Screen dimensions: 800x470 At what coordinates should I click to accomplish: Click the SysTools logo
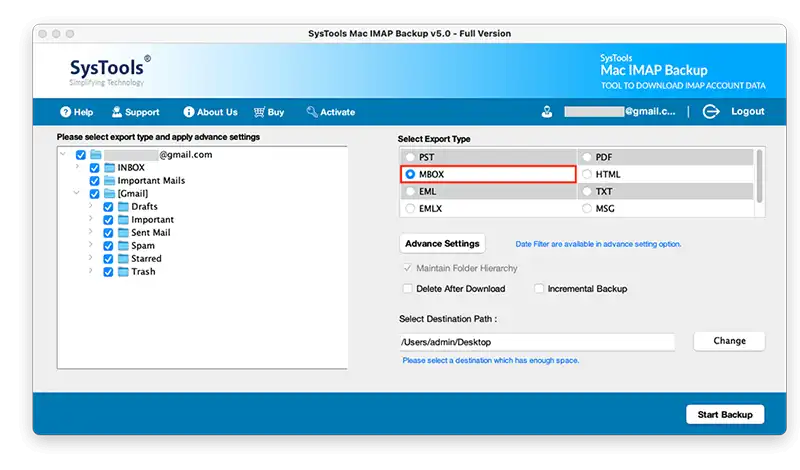(x=110, y=71)
